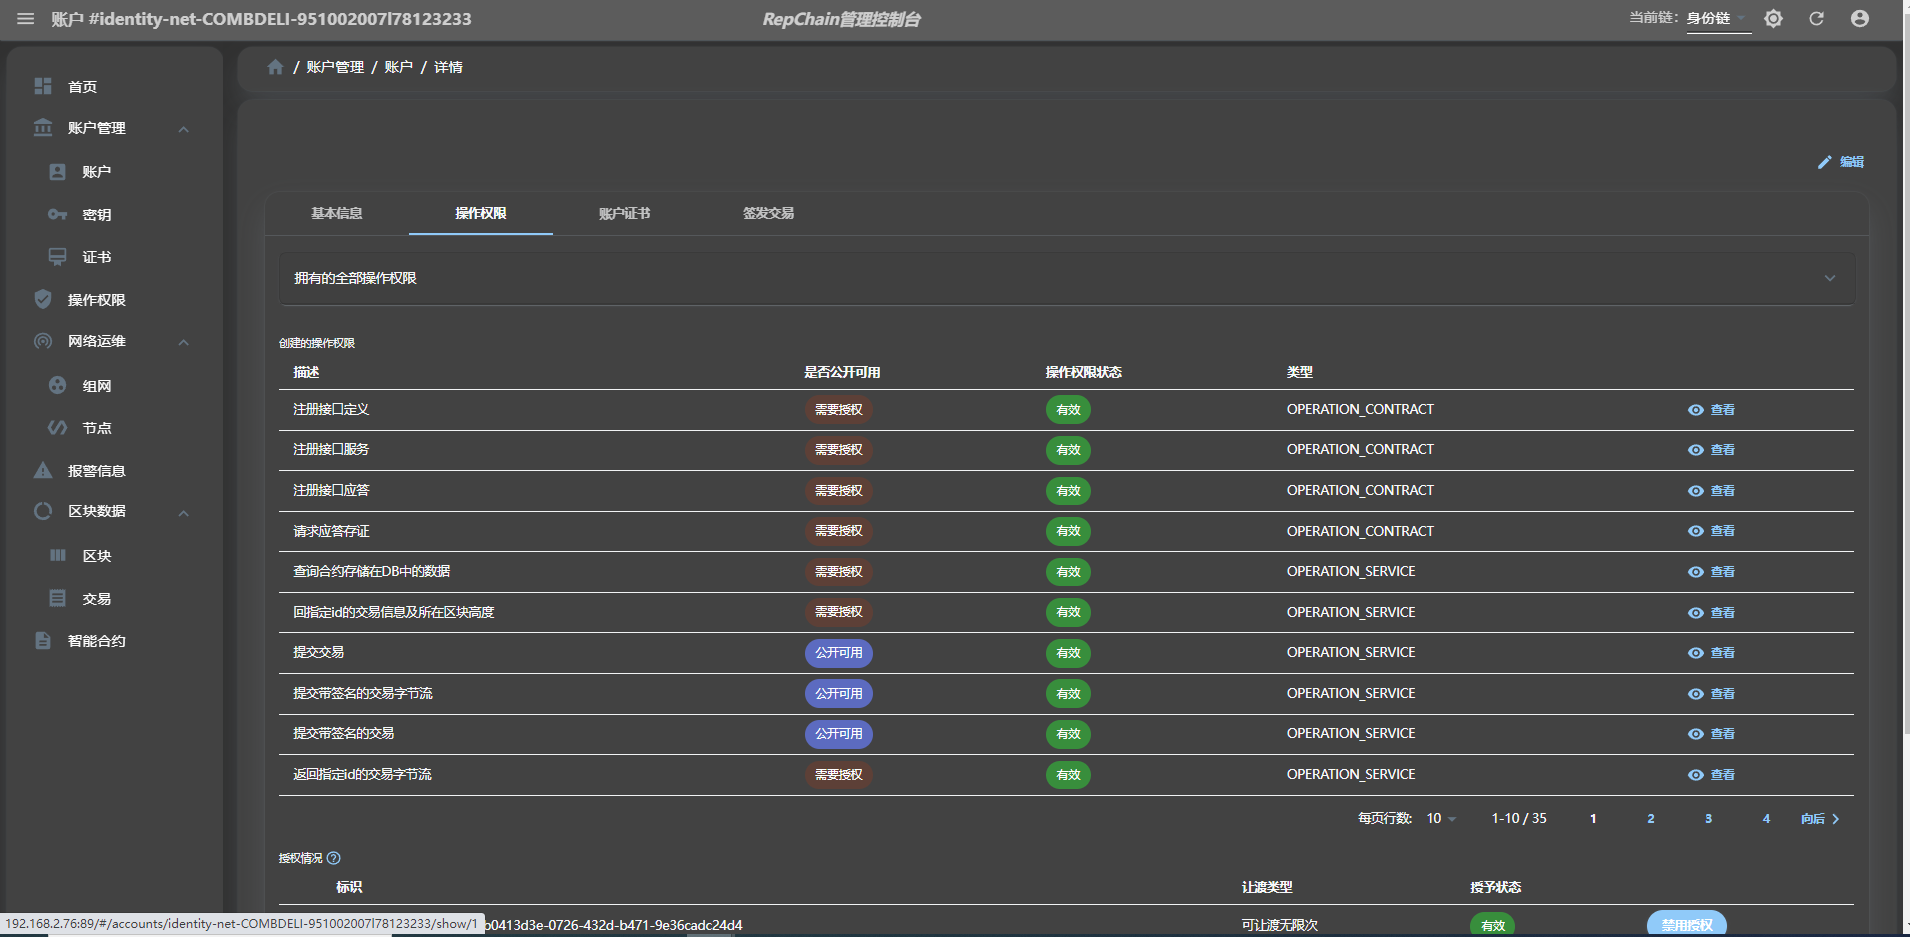View the 提交交易 row's eye icon
The width and height of the screenshot is (1910, 937).
[x=1696, y=653]
